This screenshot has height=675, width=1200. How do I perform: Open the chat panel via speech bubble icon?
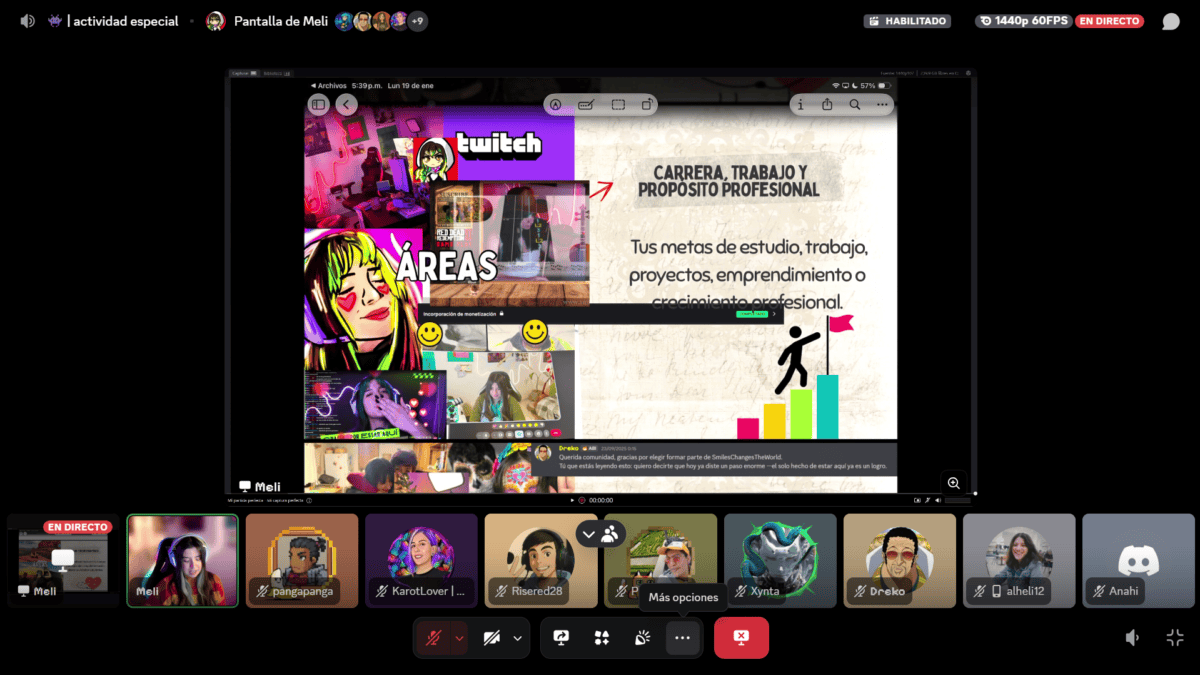[x=1171, y=21]
